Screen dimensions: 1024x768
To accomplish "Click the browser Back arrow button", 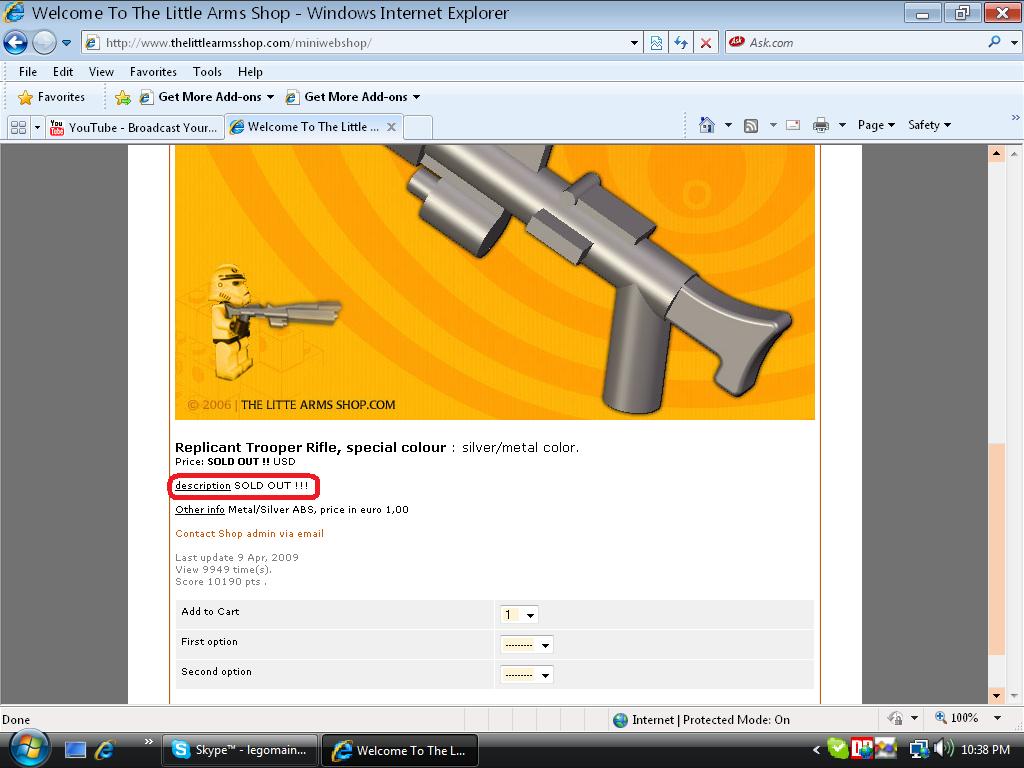I will [x=16, y=43].
